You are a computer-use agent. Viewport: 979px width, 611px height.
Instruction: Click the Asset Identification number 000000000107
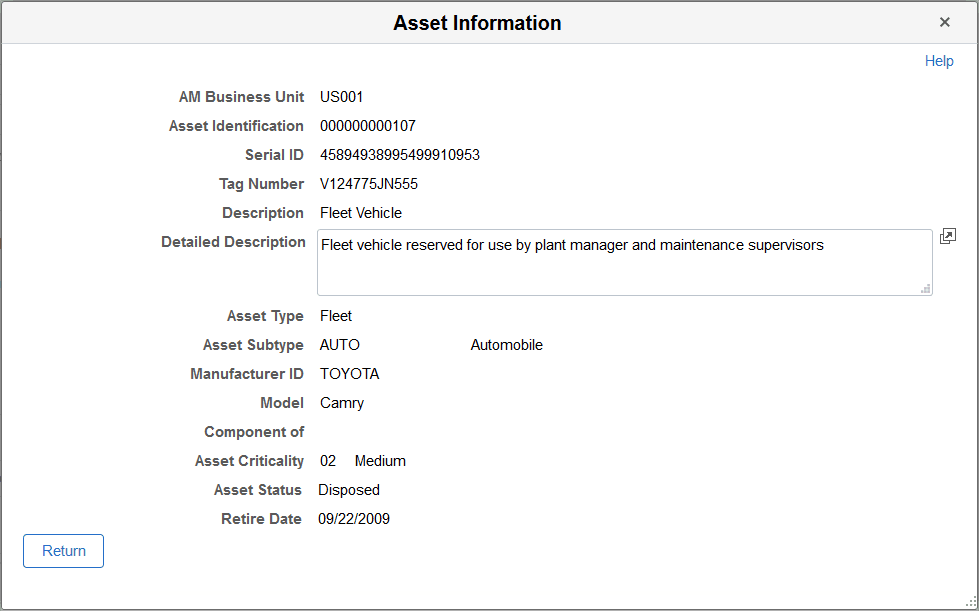366,126
